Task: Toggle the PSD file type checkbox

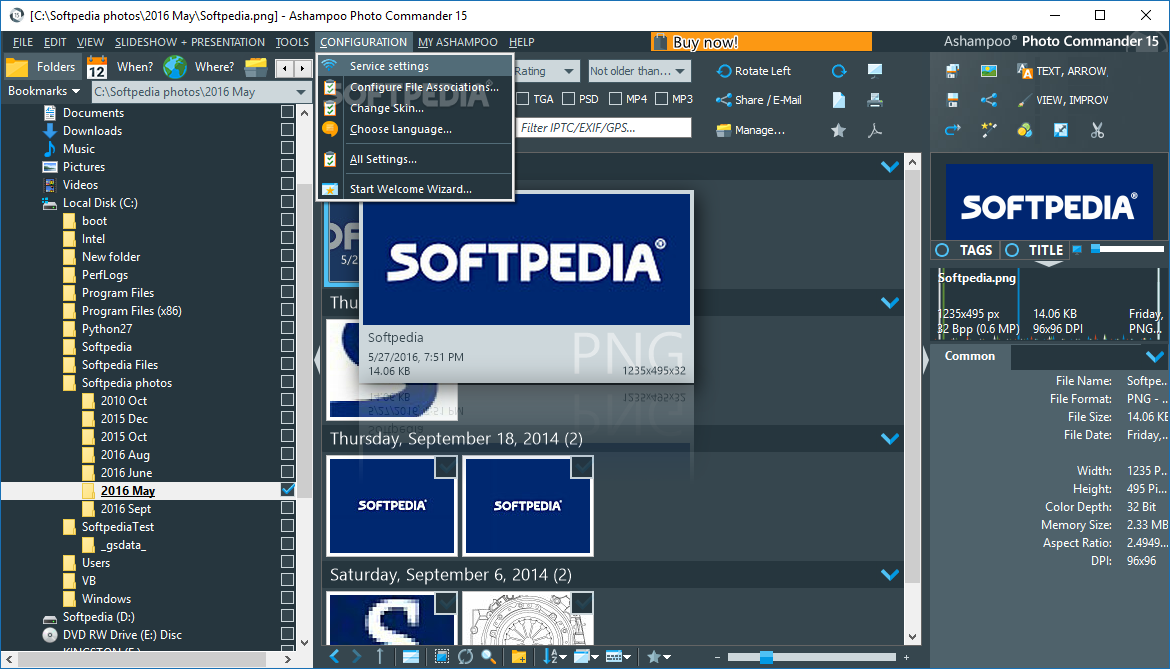Action: [569, 98]
